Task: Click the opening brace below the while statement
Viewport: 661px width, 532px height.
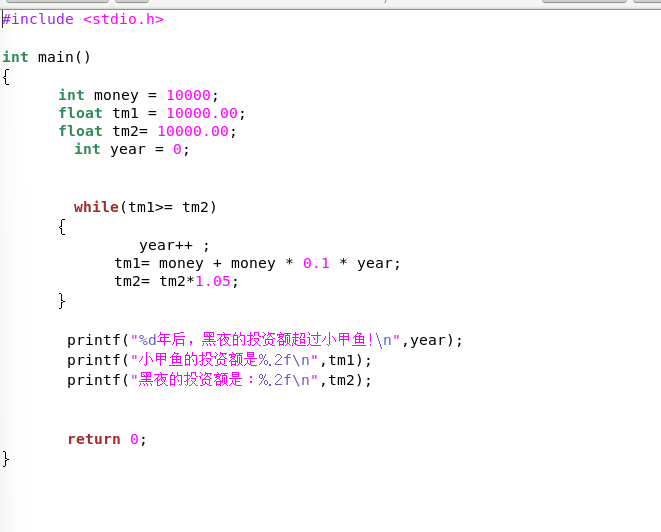Action: (x=62, y=226)
